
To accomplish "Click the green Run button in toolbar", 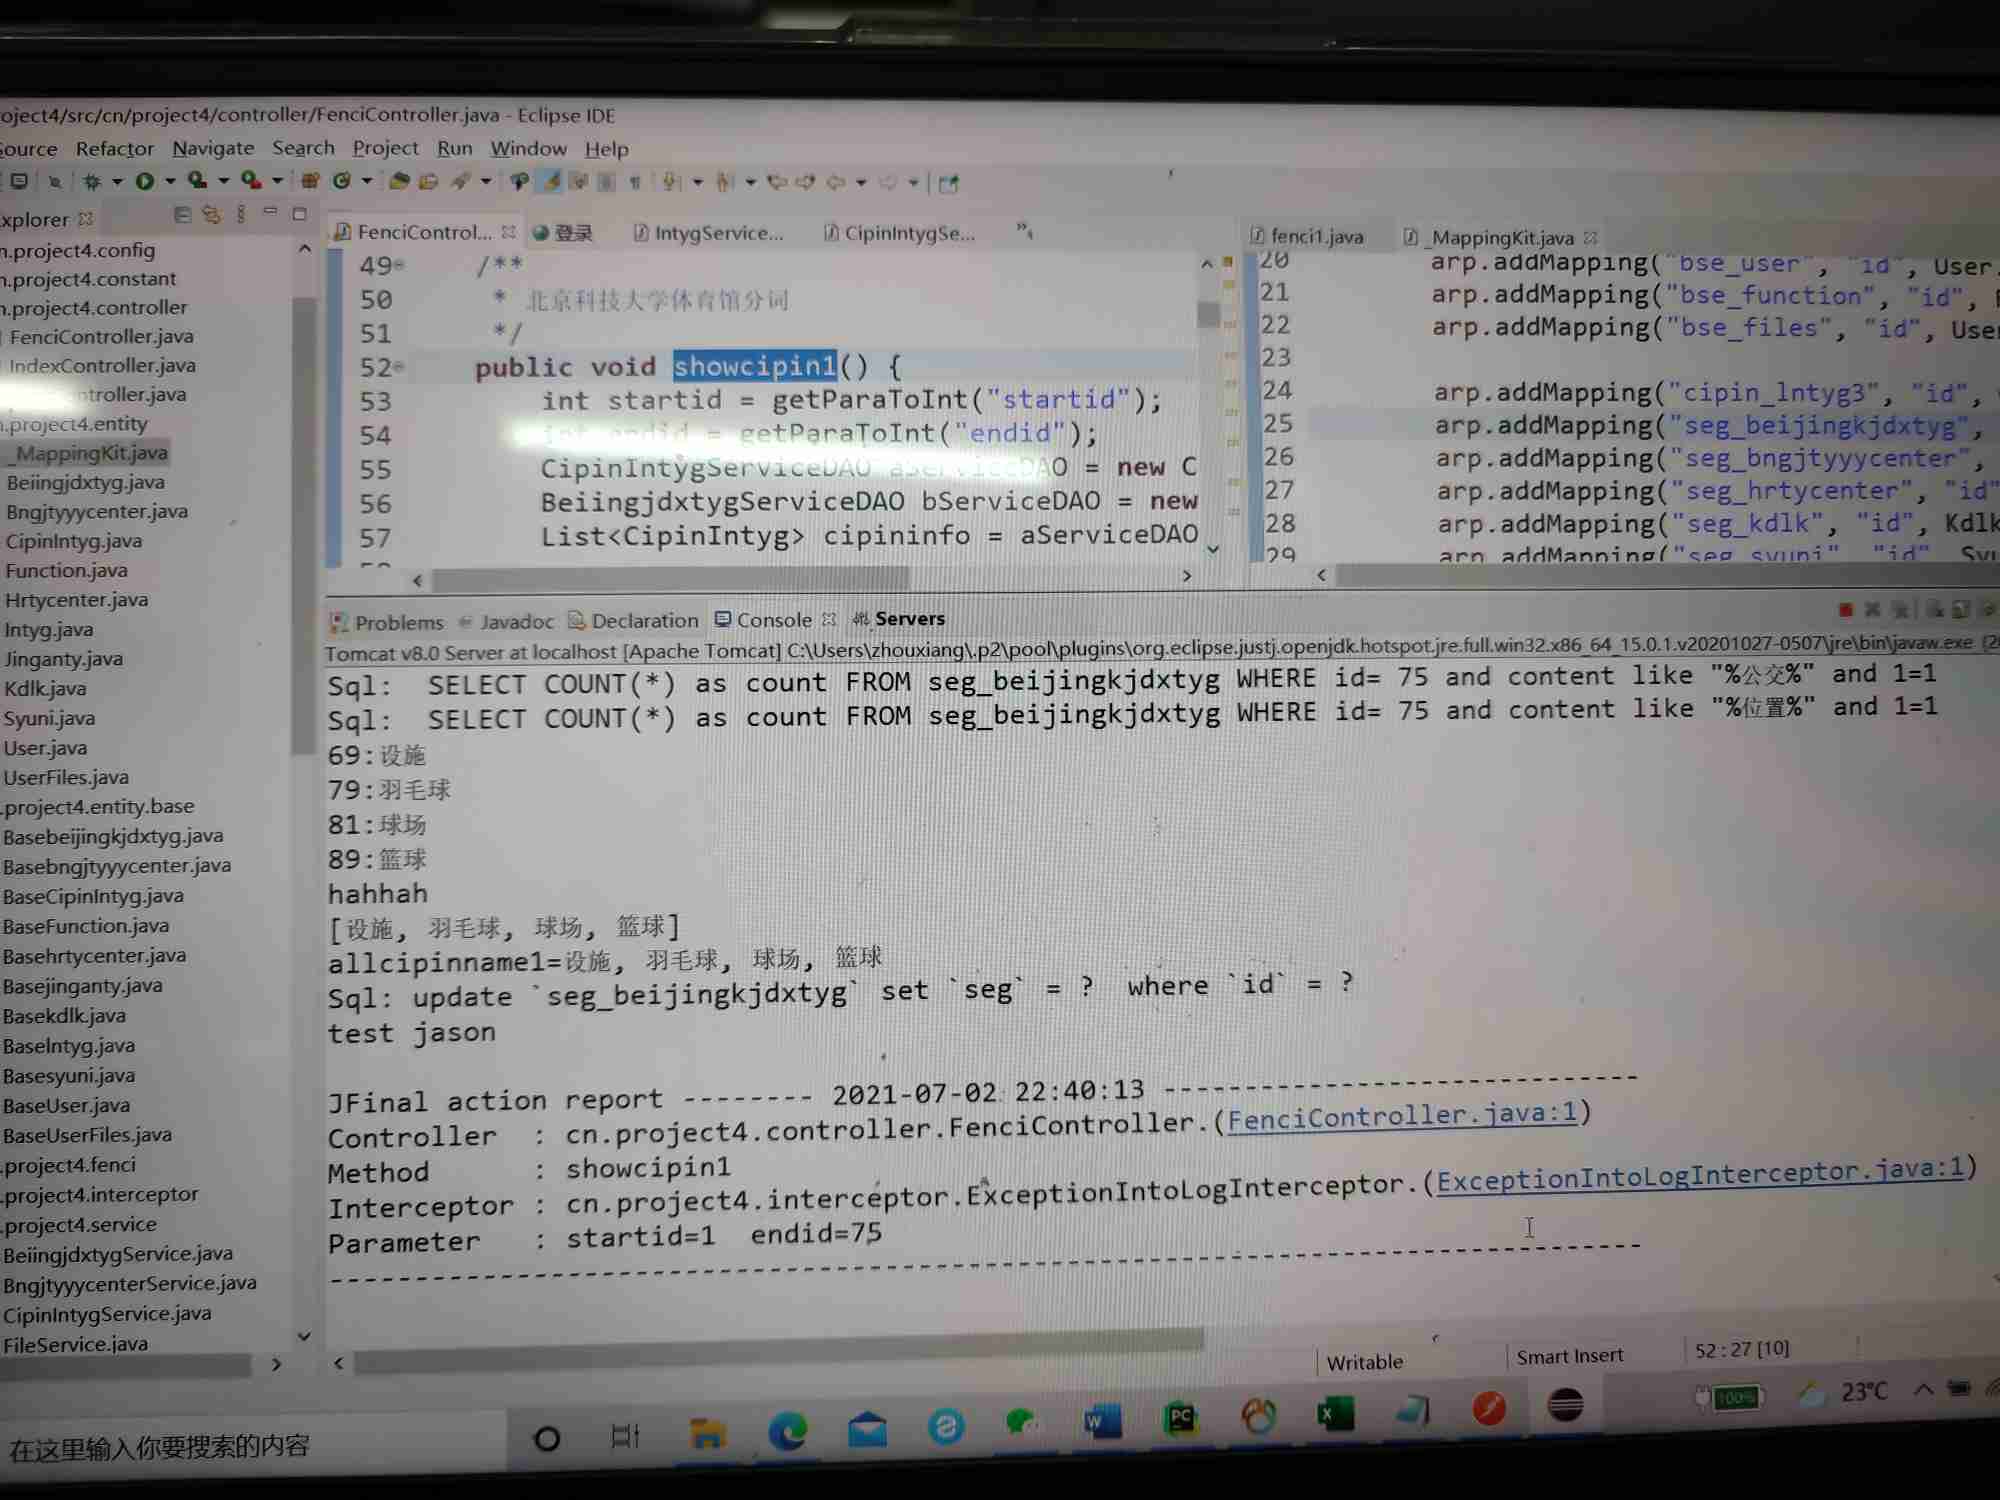I will (145, 182).
